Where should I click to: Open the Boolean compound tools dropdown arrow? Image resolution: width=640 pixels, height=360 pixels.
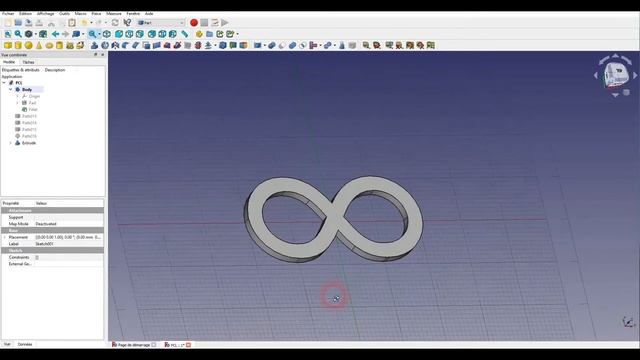point(265,45)
